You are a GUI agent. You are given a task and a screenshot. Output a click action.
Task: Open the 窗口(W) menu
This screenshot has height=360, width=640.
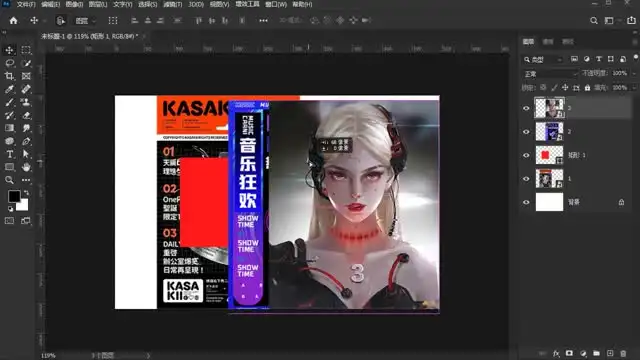coord(276,4)
